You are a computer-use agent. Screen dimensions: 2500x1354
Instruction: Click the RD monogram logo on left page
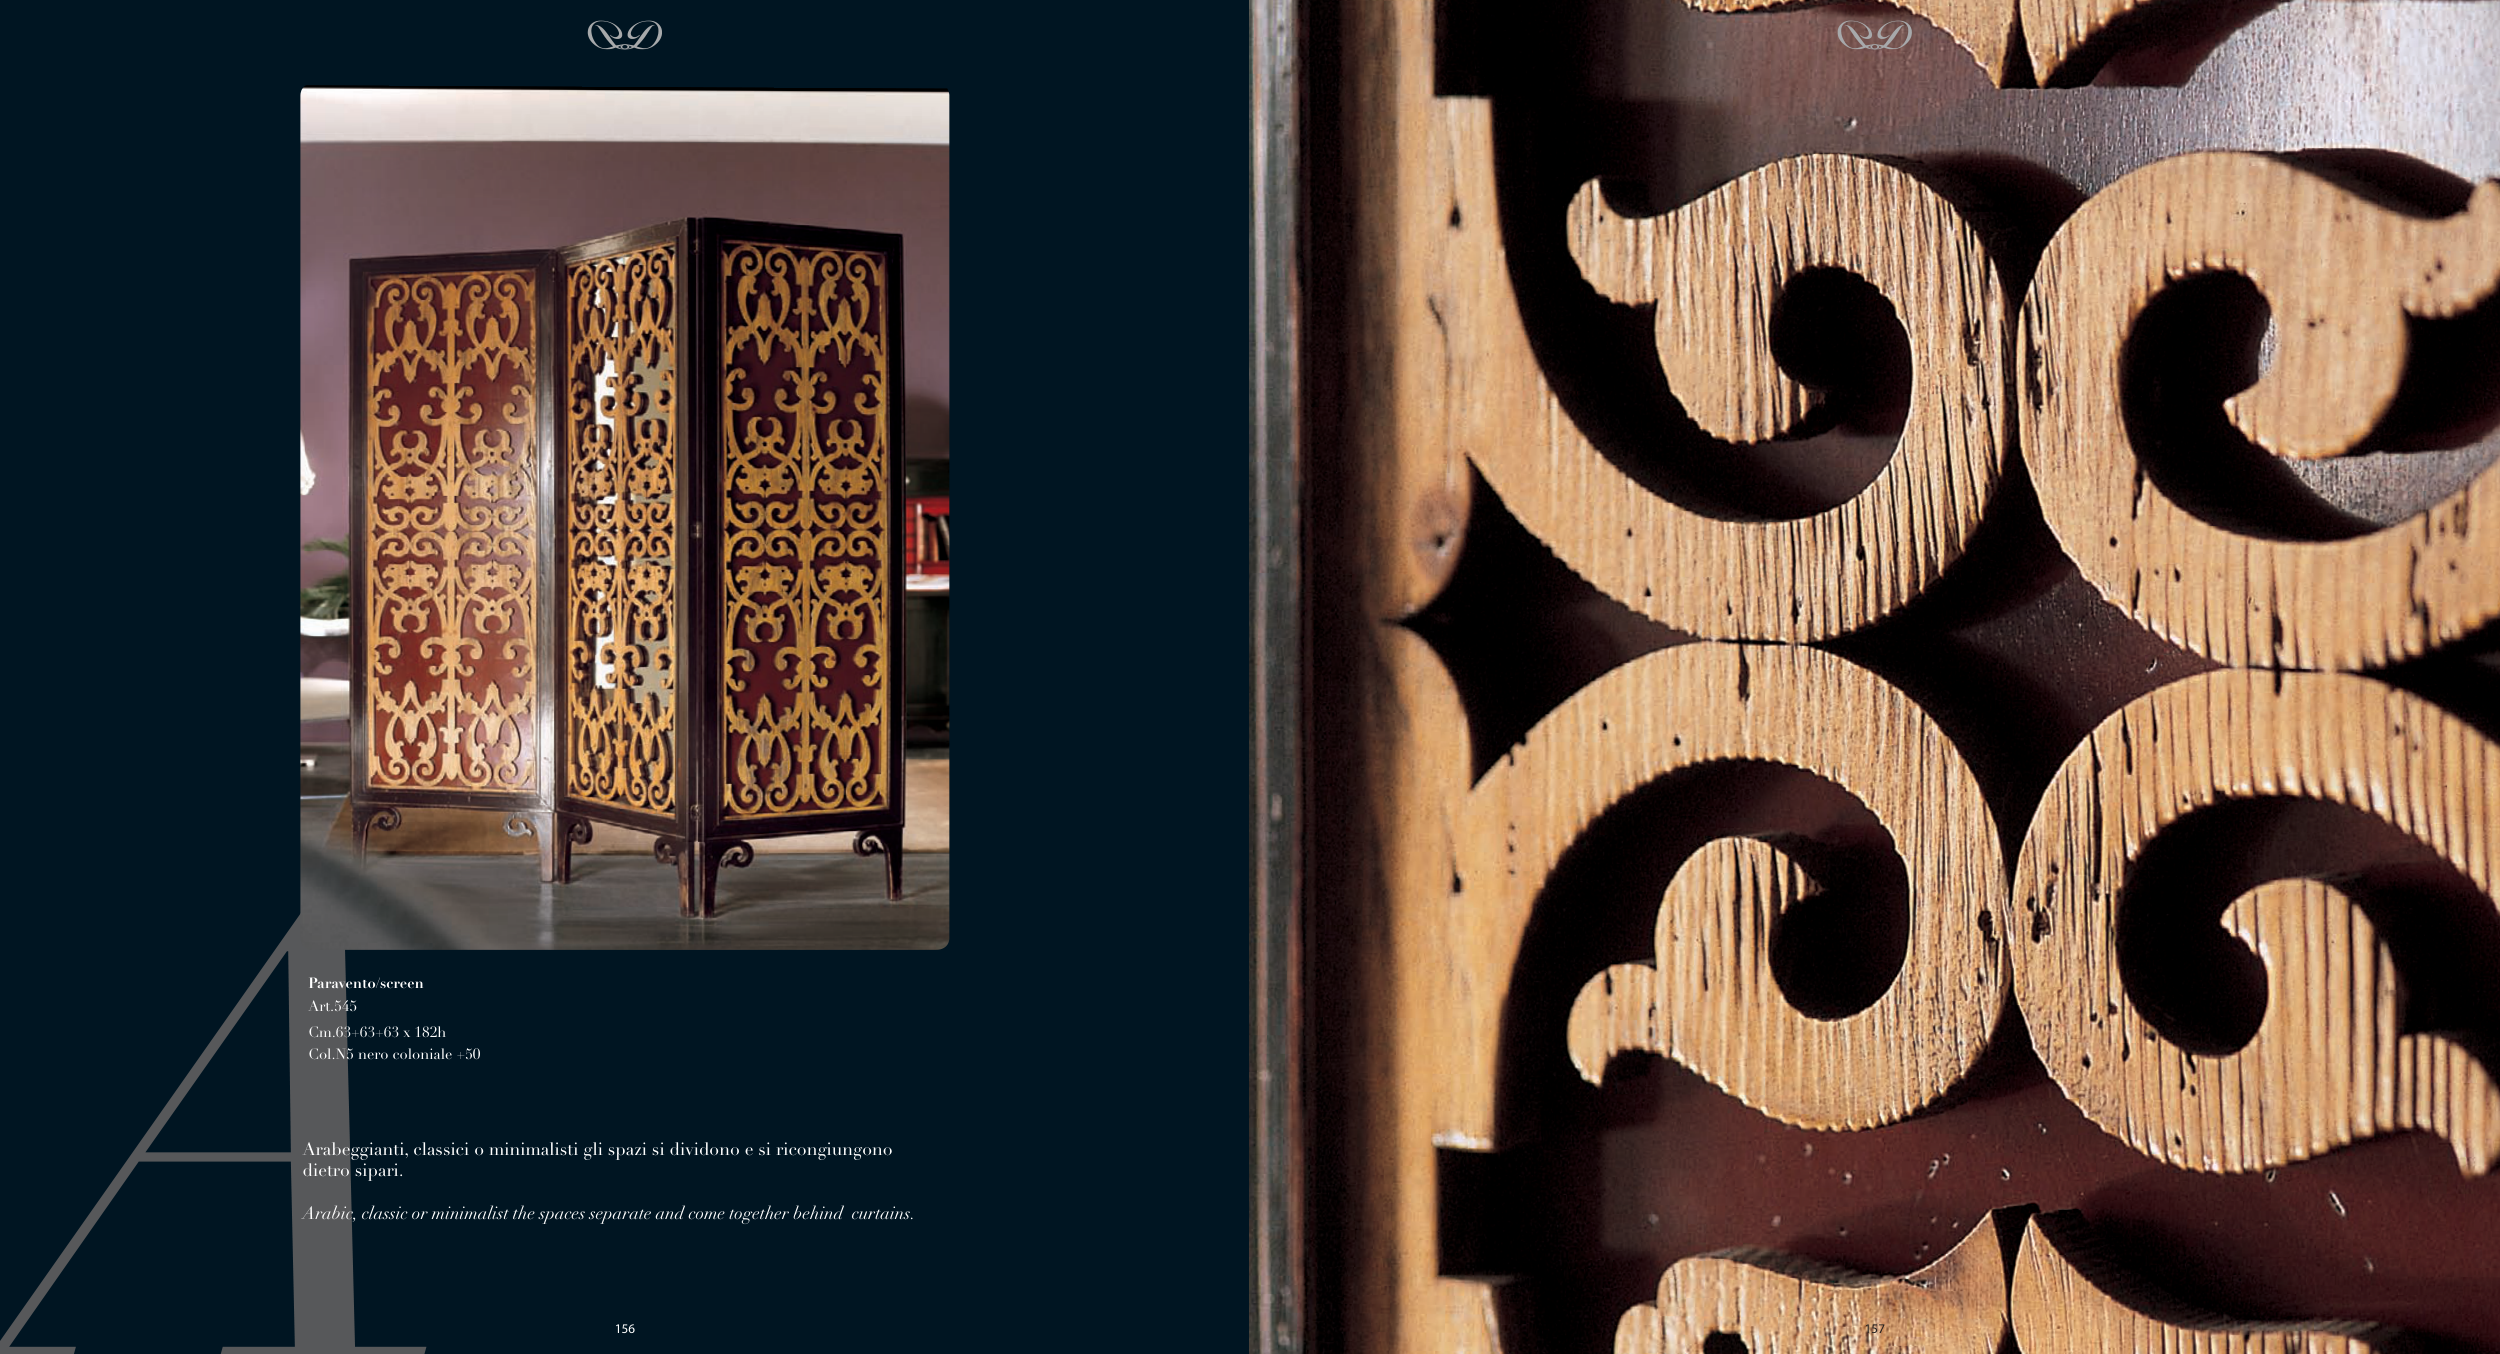(x=625, y=36)
